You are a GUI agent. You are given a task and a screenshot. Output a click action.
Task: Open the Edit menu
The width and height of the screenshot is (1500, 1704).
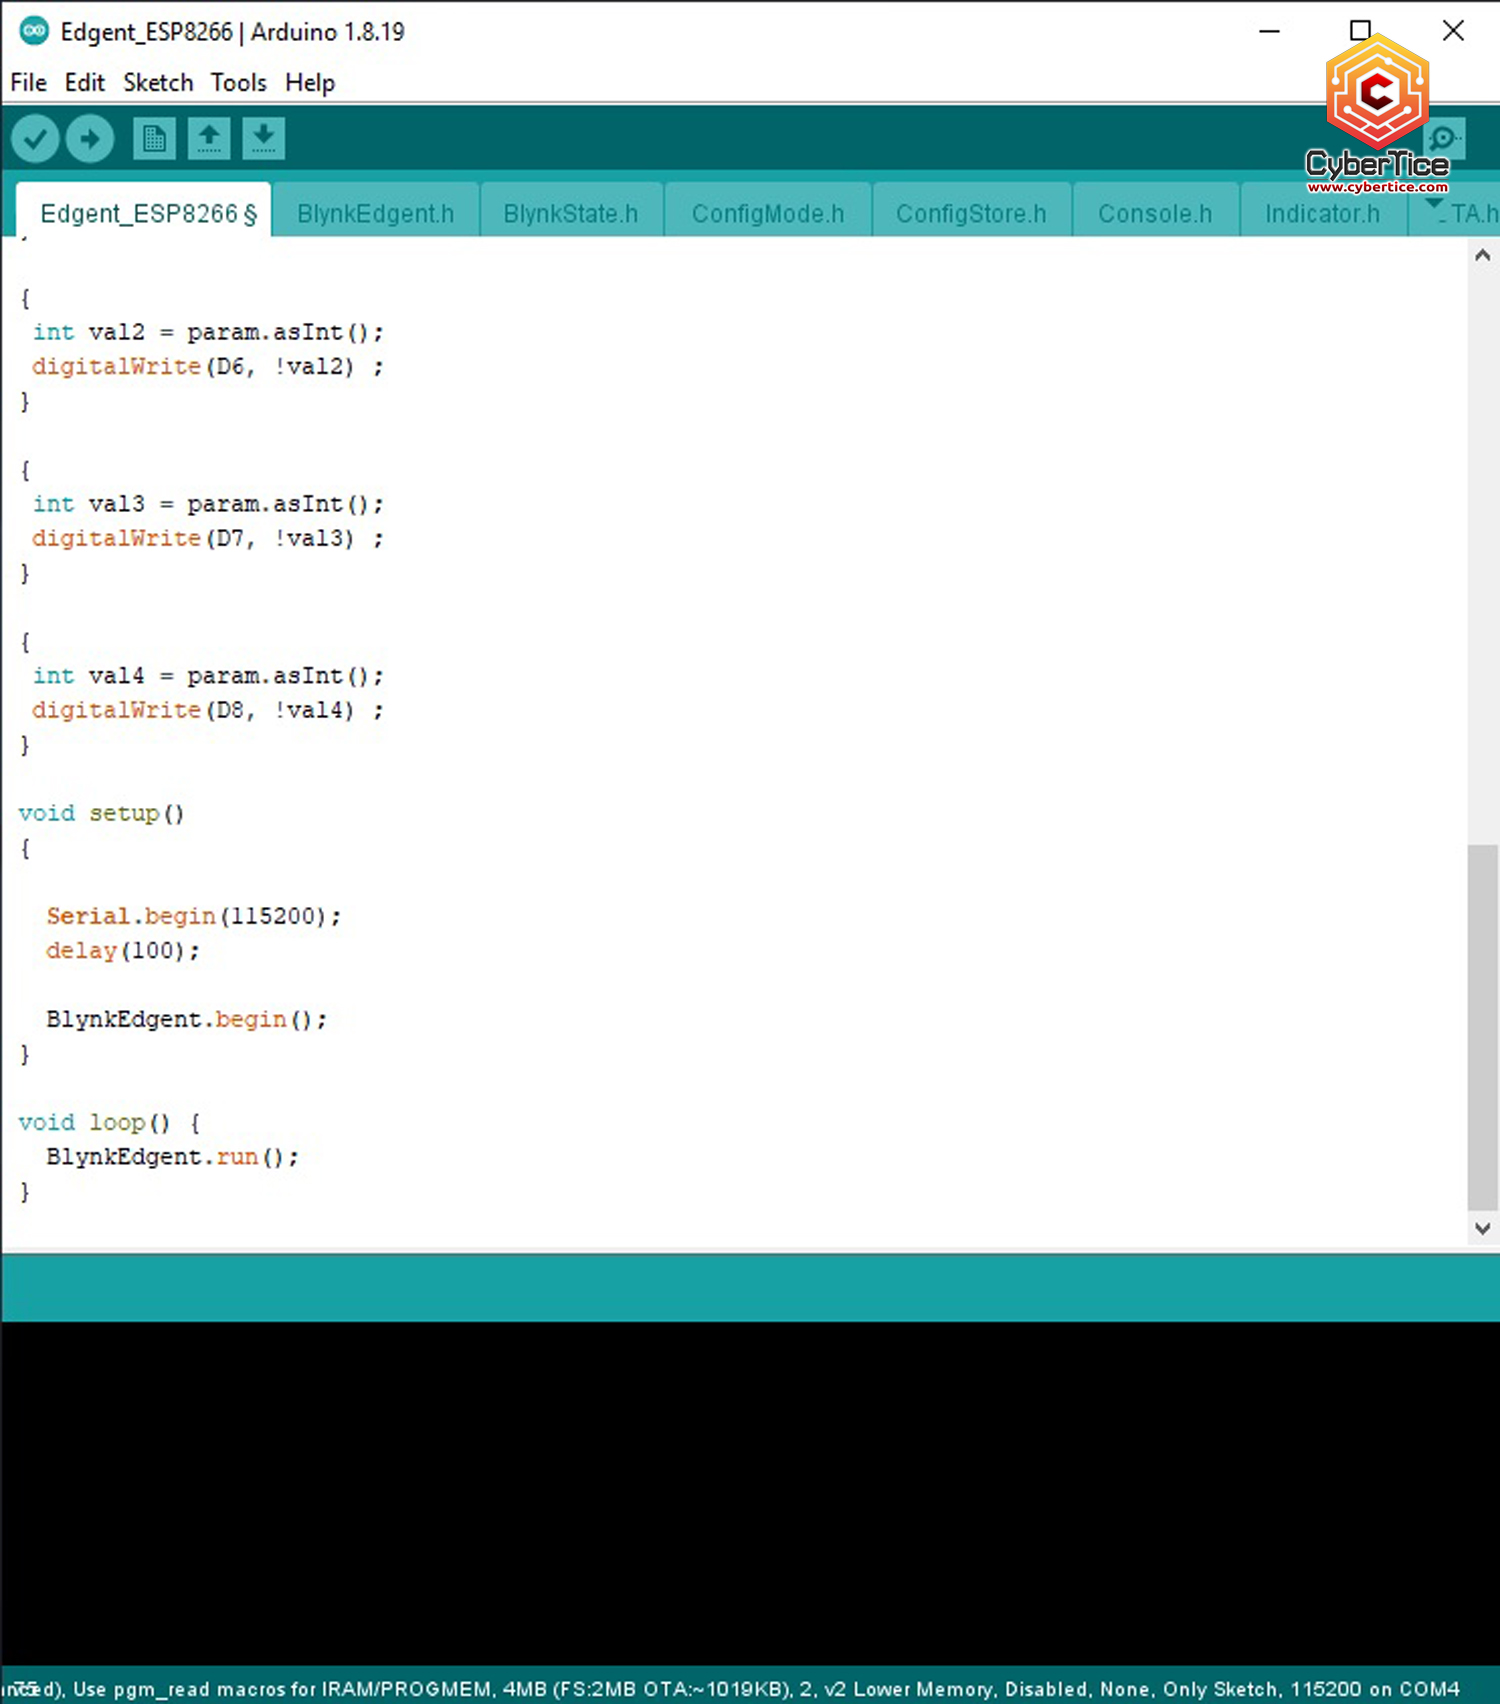[84, 83]
